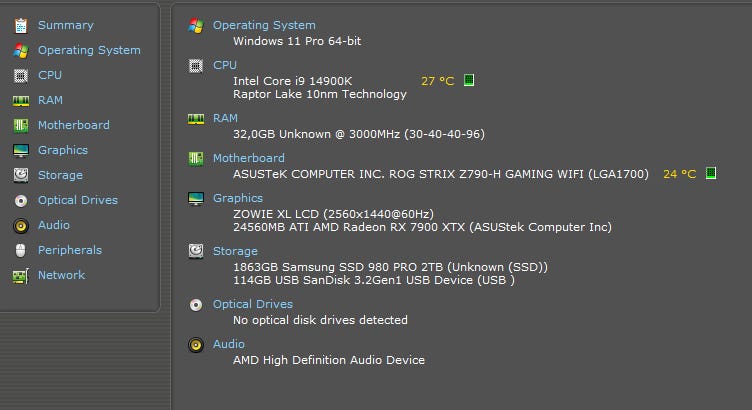Click the CPU chip icon in sidebar
The height and width of the screenshot is (410, 752).
[x=20, y=75]
